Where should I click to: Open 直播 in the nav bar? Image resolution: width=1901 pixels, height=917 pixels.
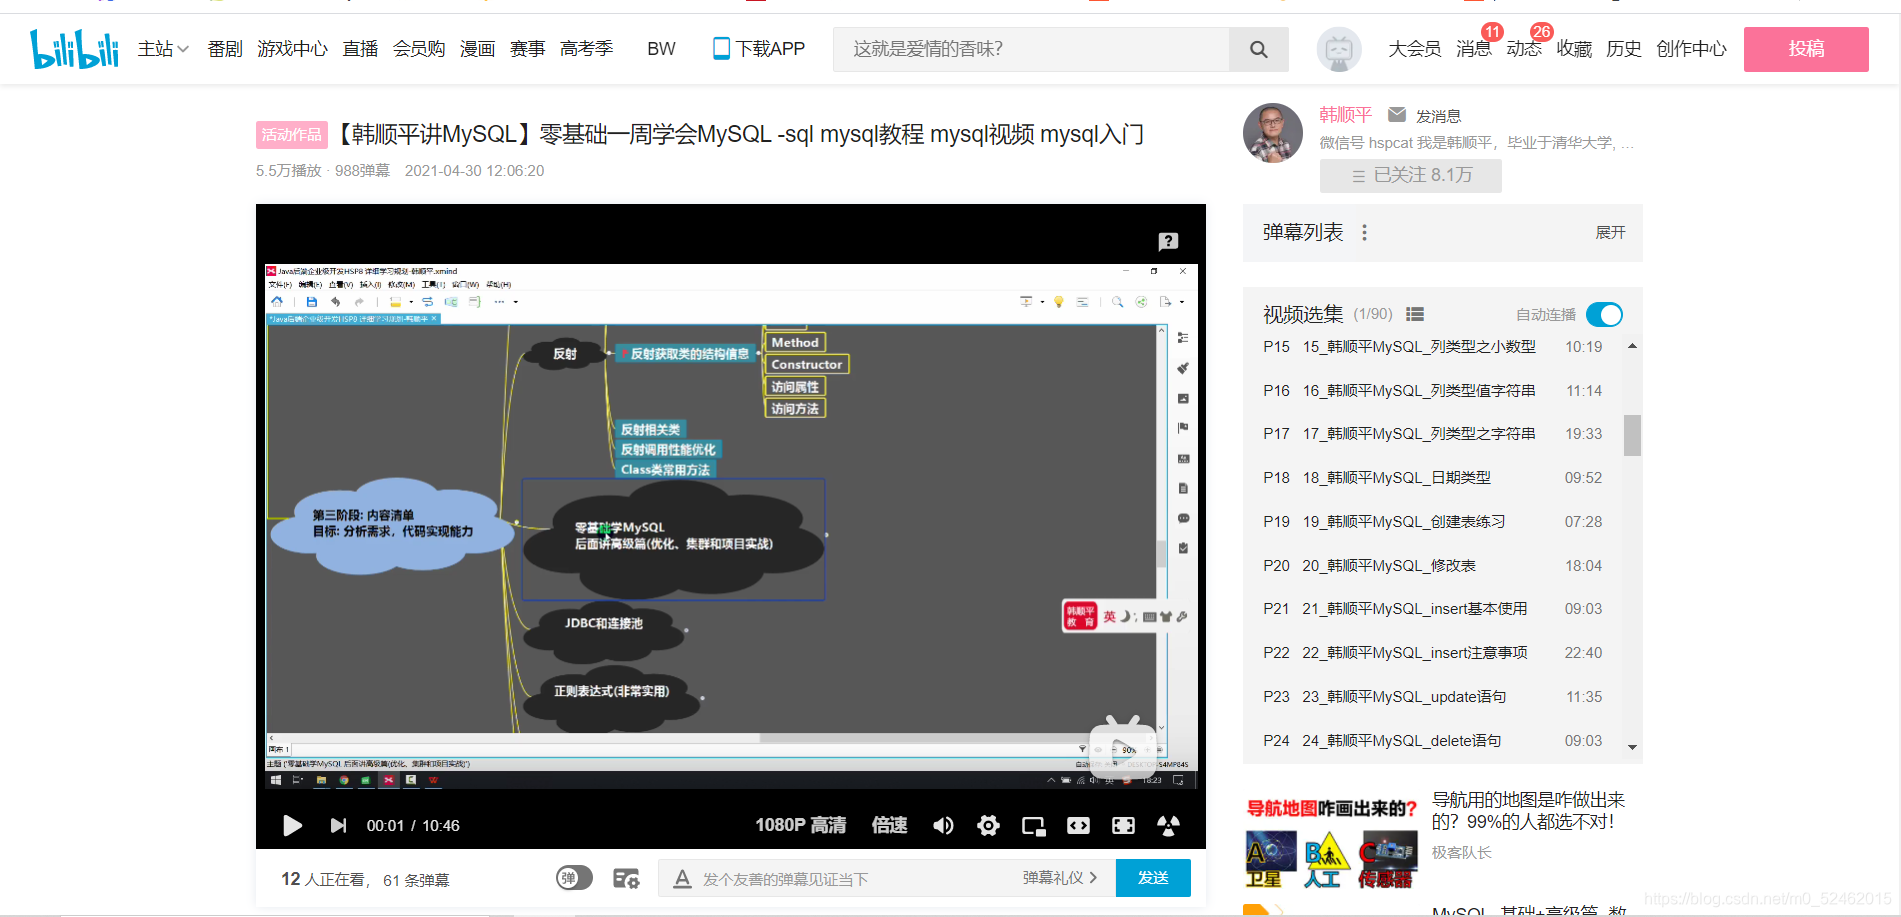(x=360, y=49)
